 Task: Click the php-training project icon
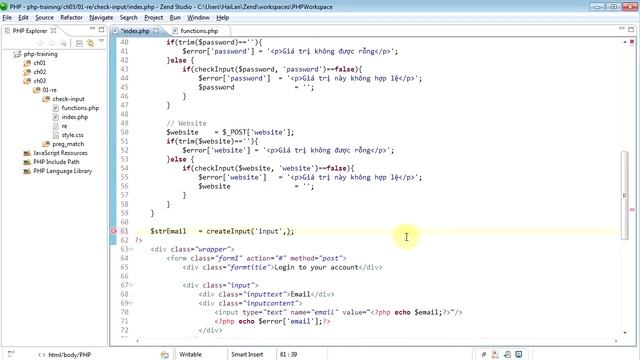coord(17,54)
